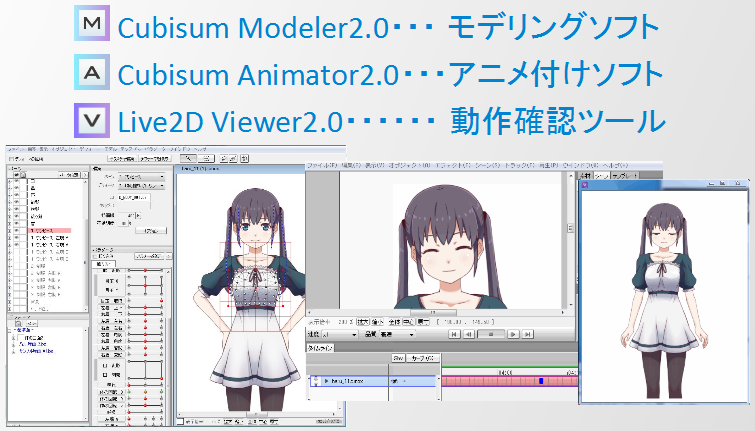Switch to the シーン tab in Animator
755x431 pixels.
point(602,176)
